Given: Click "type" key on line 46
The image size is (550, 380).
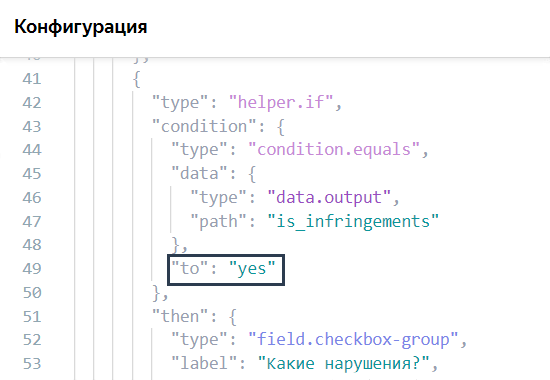Looking at the screenshot, I should tap(219, 198).
